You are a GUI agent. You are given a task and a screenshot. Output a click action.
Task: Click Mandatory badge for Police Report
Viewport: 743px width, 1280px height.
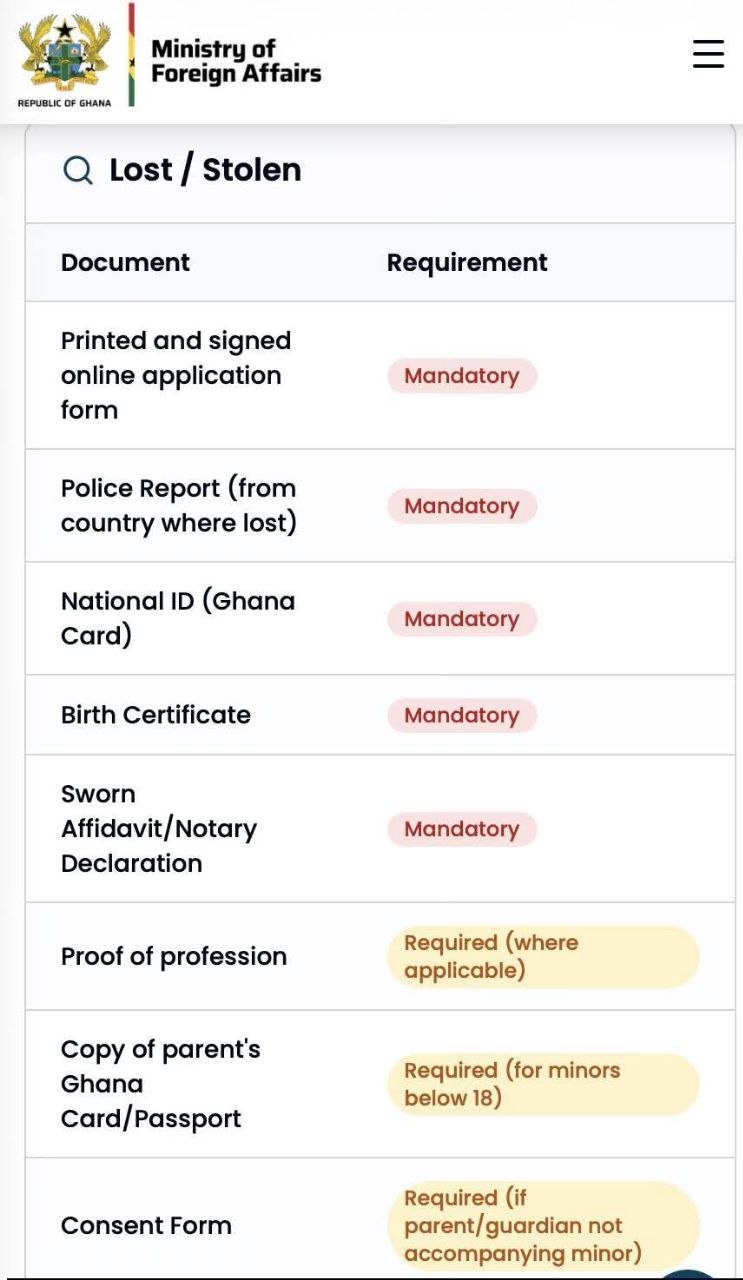pyautogui.click(x=462, y=506)
